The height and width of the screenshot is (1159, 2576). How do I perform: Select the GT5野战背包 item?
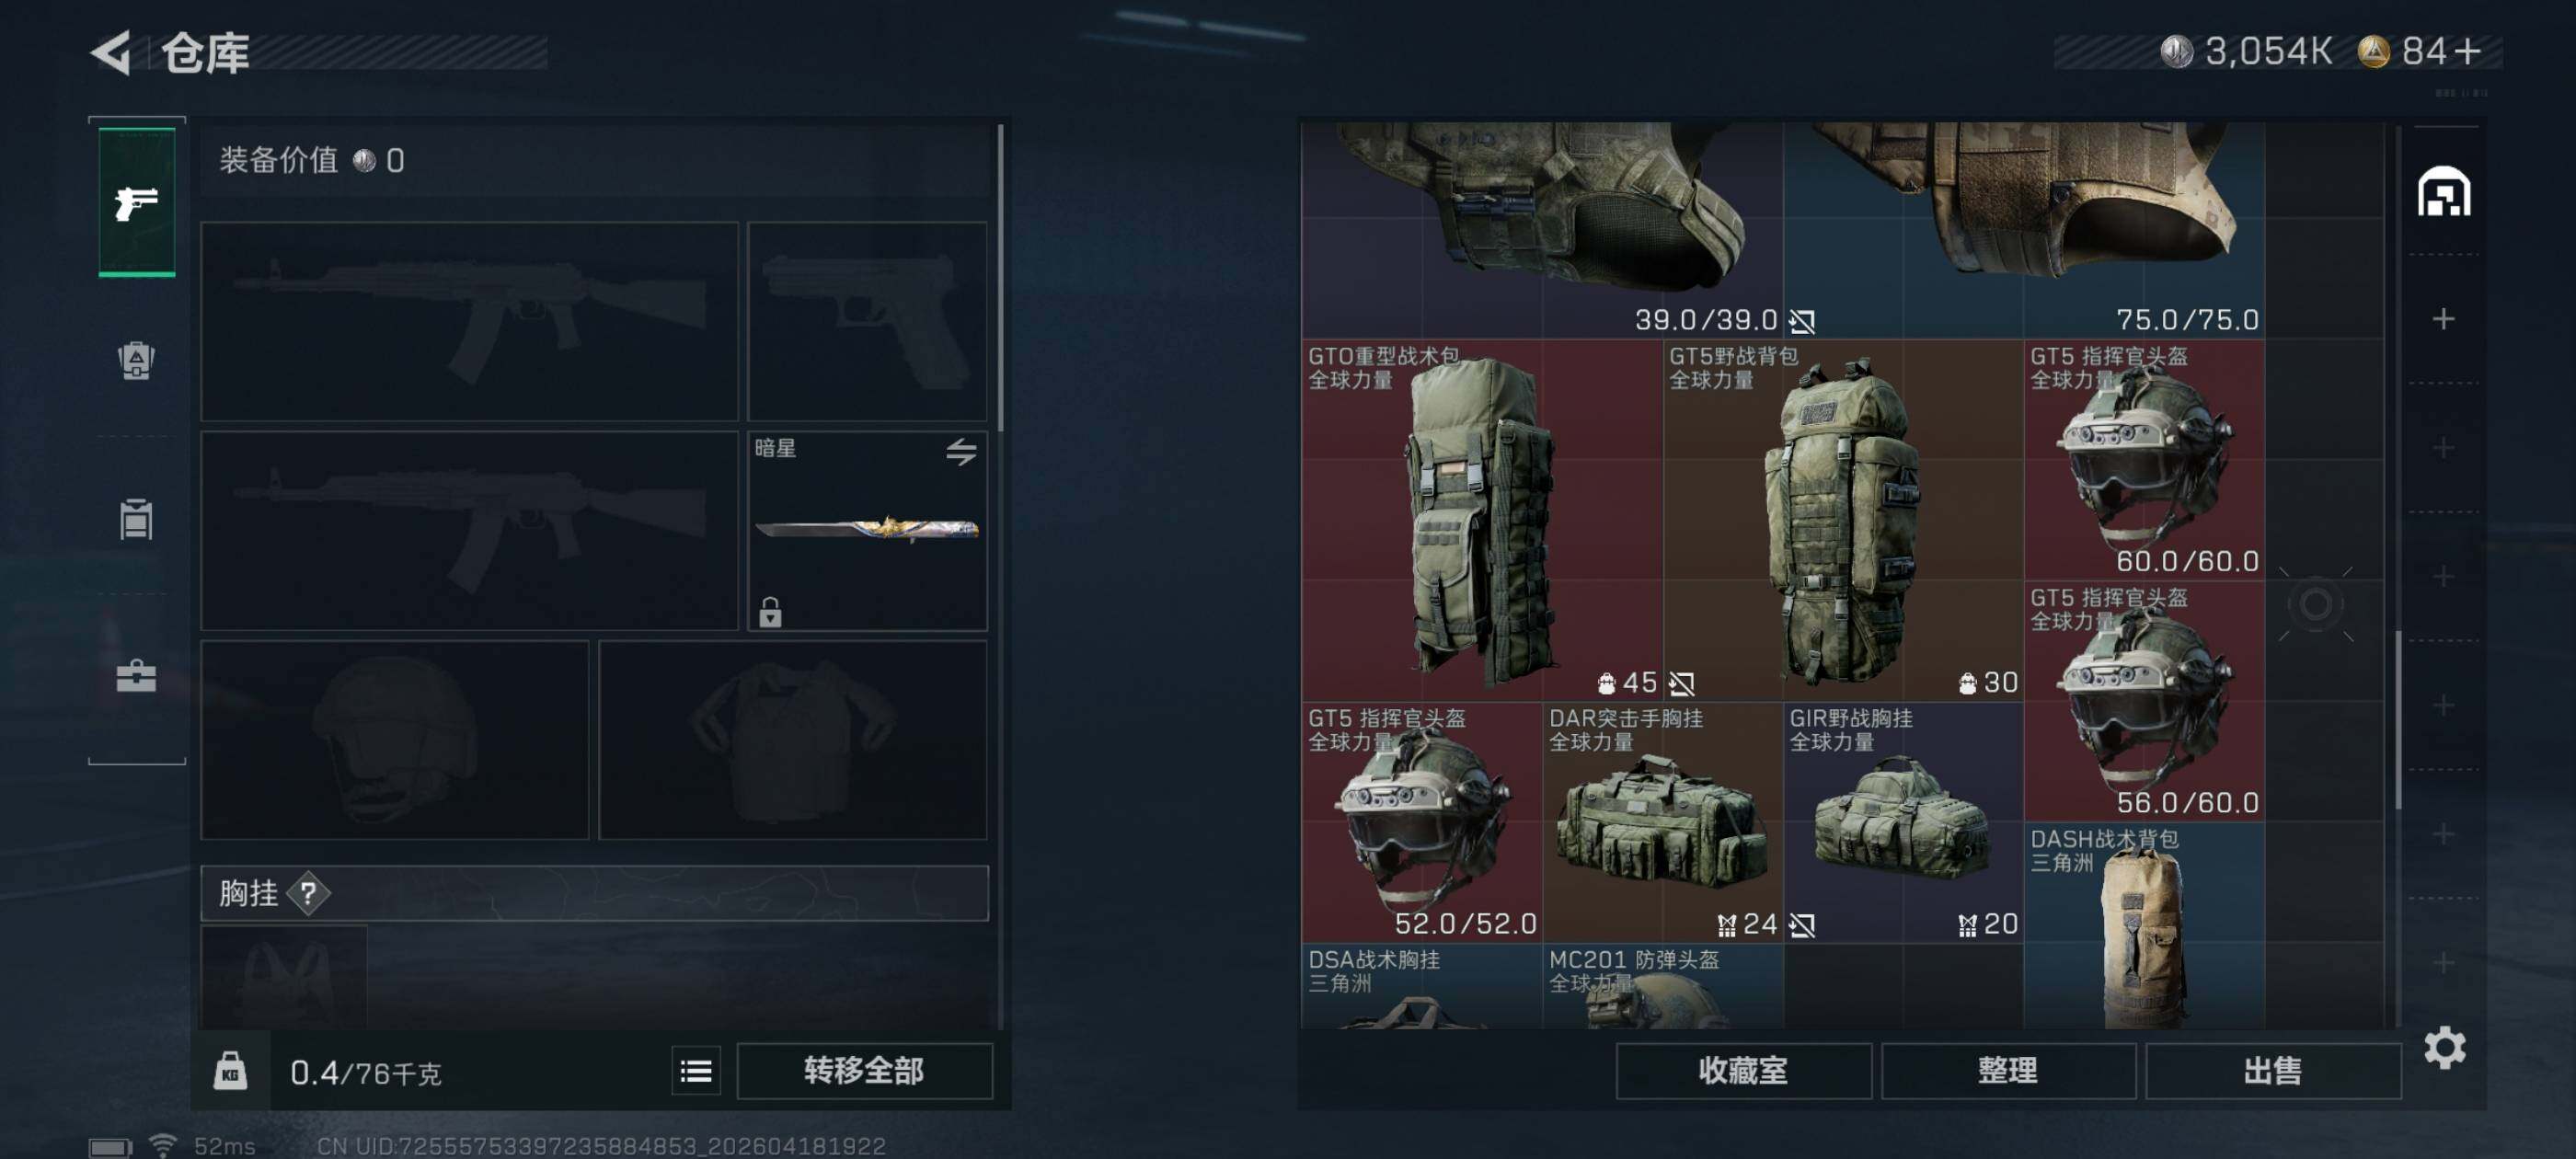1844,520
